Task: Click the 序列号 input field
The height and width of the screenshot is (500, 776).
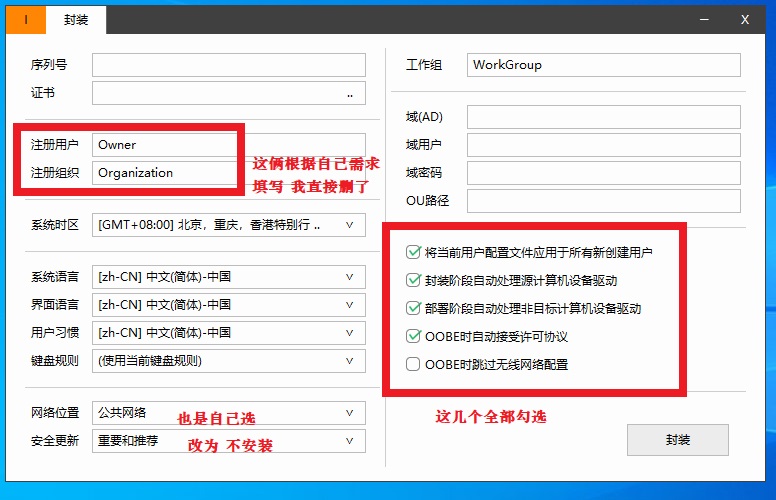Action: pyautogui.click(x=228, y=65)
